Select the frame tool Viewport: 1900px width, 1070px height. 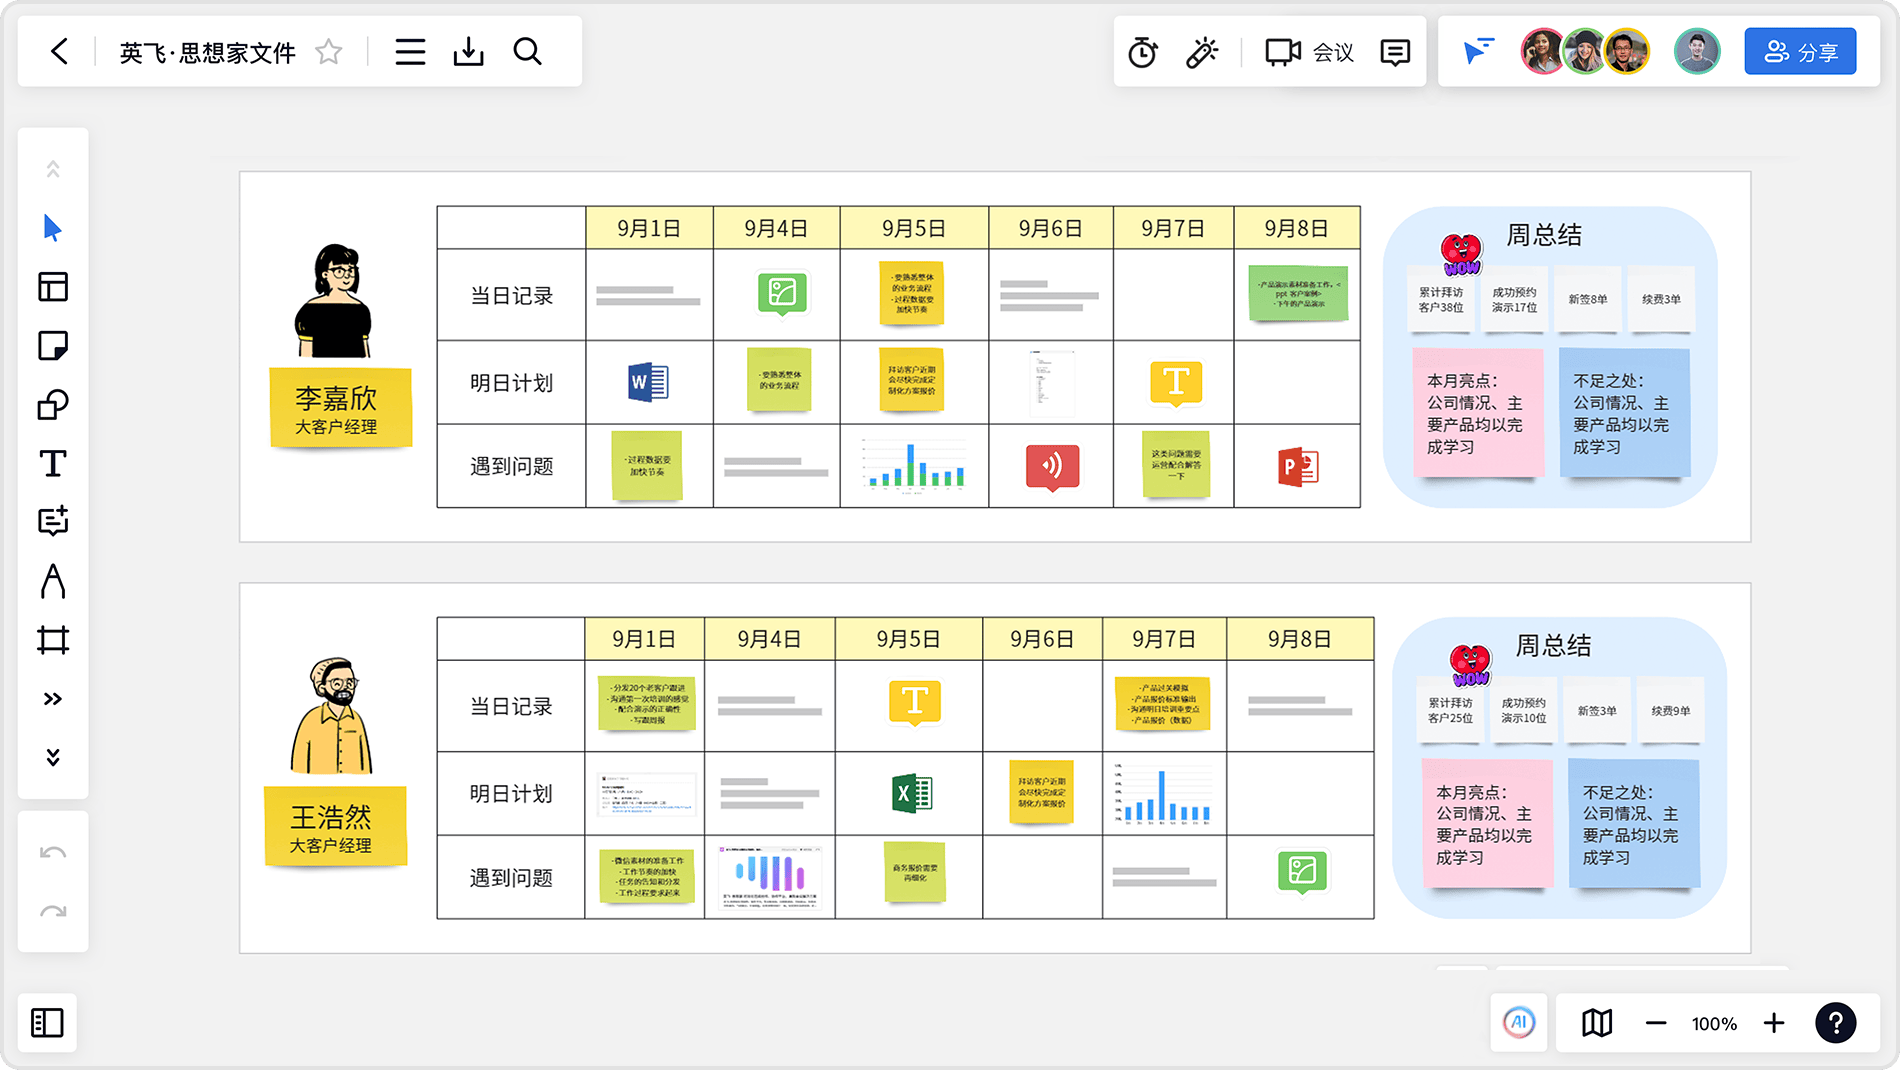53,640
